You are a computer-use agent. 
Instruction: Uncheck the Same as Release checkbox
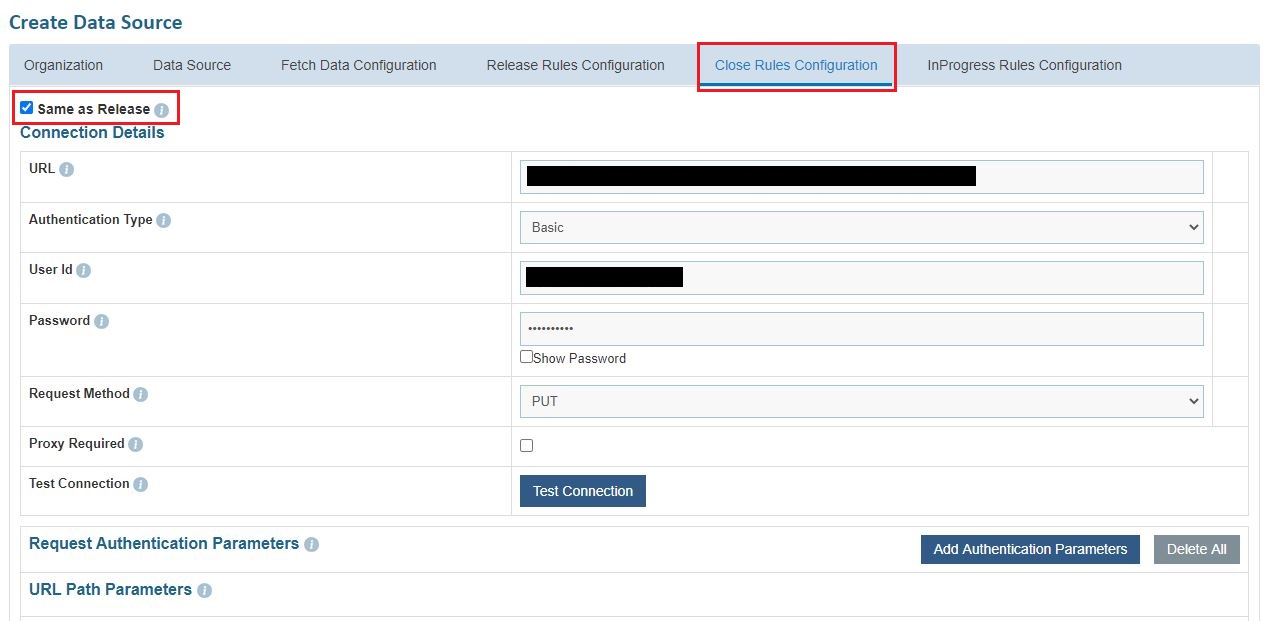tap(27, 108)
